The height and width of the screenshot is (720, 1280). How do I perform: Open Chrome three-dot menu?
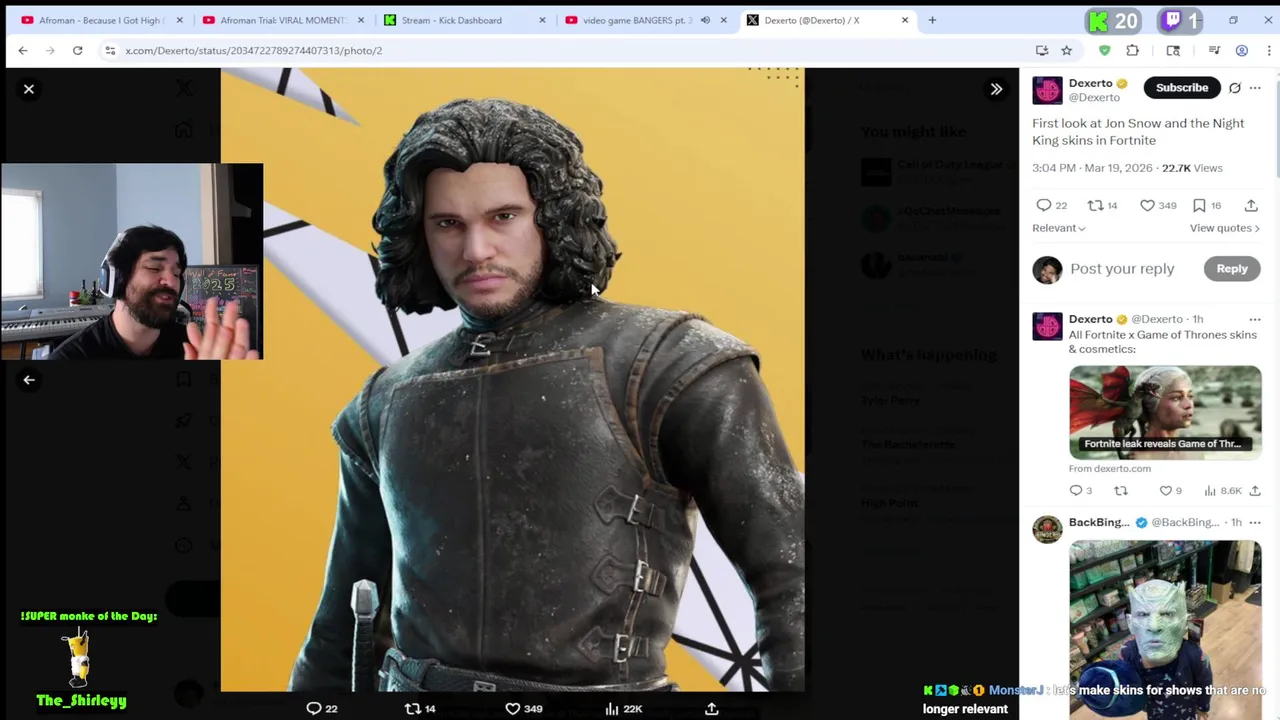(1268, 50)
